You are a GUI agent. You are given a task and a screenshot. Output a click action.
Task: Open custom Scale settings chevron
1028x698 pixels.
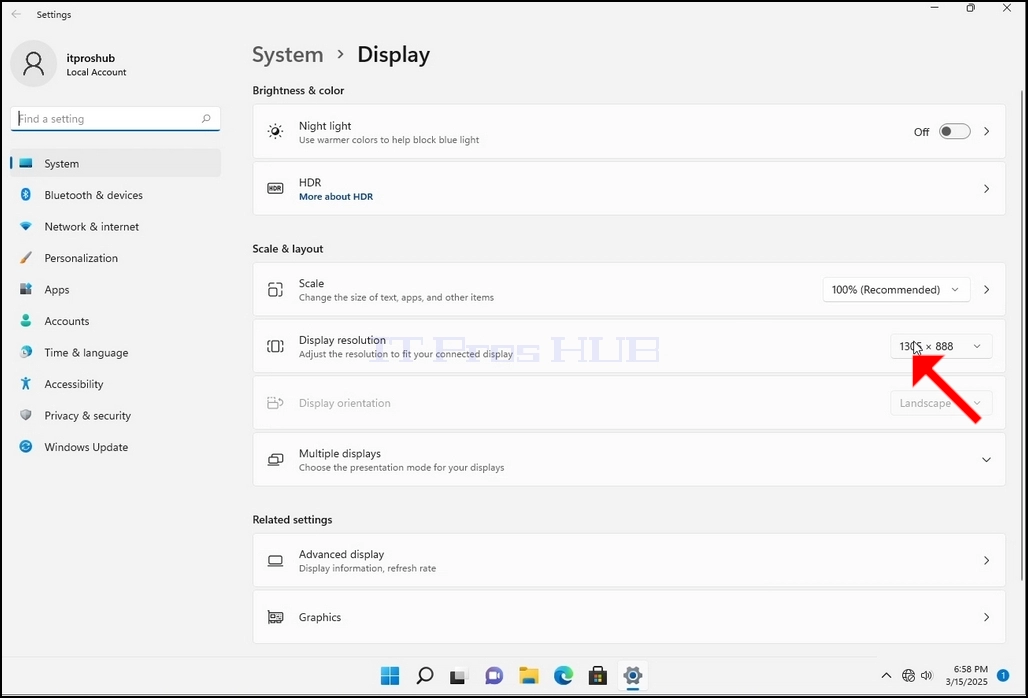[x=986, y=290]
